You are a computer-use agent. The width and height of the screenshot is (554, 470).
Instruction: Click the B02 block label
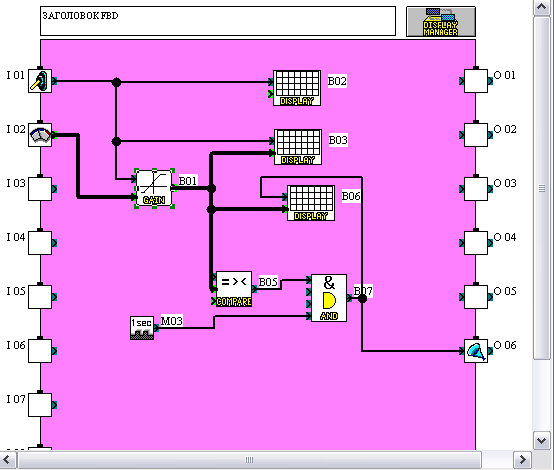click(x=337, y=81)
